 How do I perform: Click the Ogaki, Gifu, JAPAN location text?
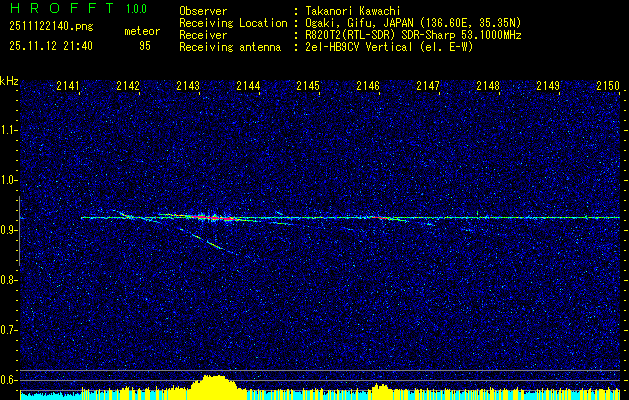coord(413,23)
